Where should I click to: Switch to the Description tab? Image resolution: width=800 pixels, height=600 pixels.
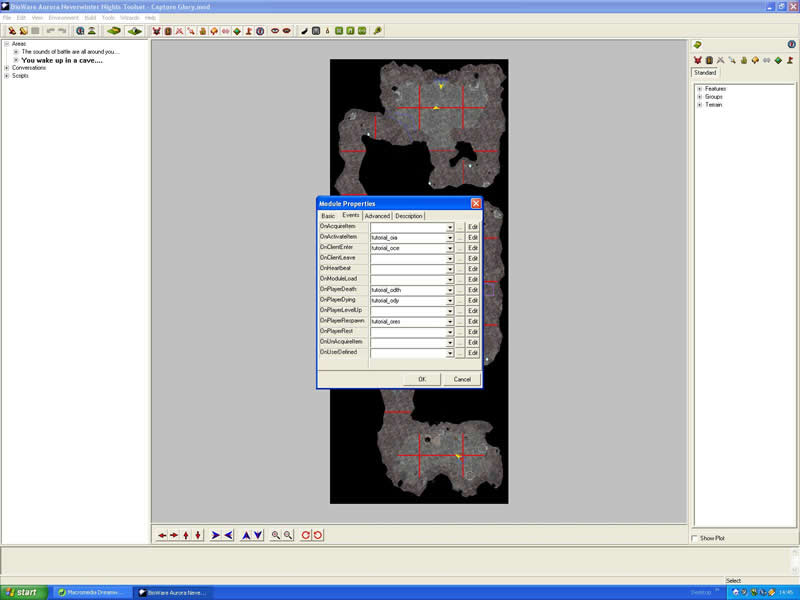[x=409, y=216]
